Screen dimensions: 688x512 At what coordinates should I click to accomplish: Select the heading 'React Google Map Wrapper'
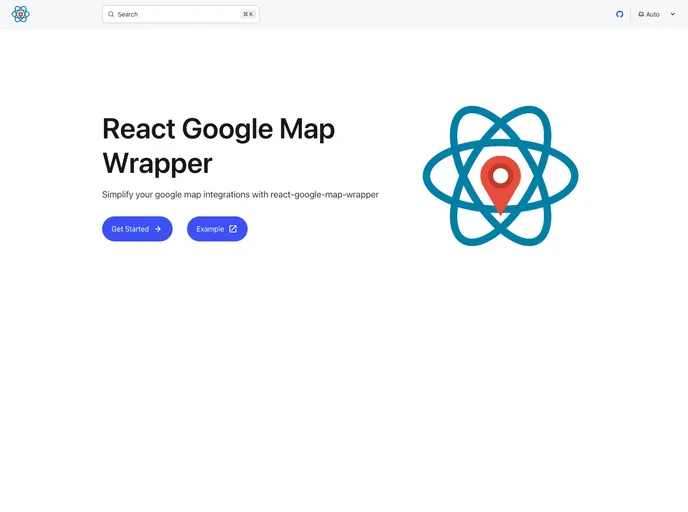(x=219, y=146)
